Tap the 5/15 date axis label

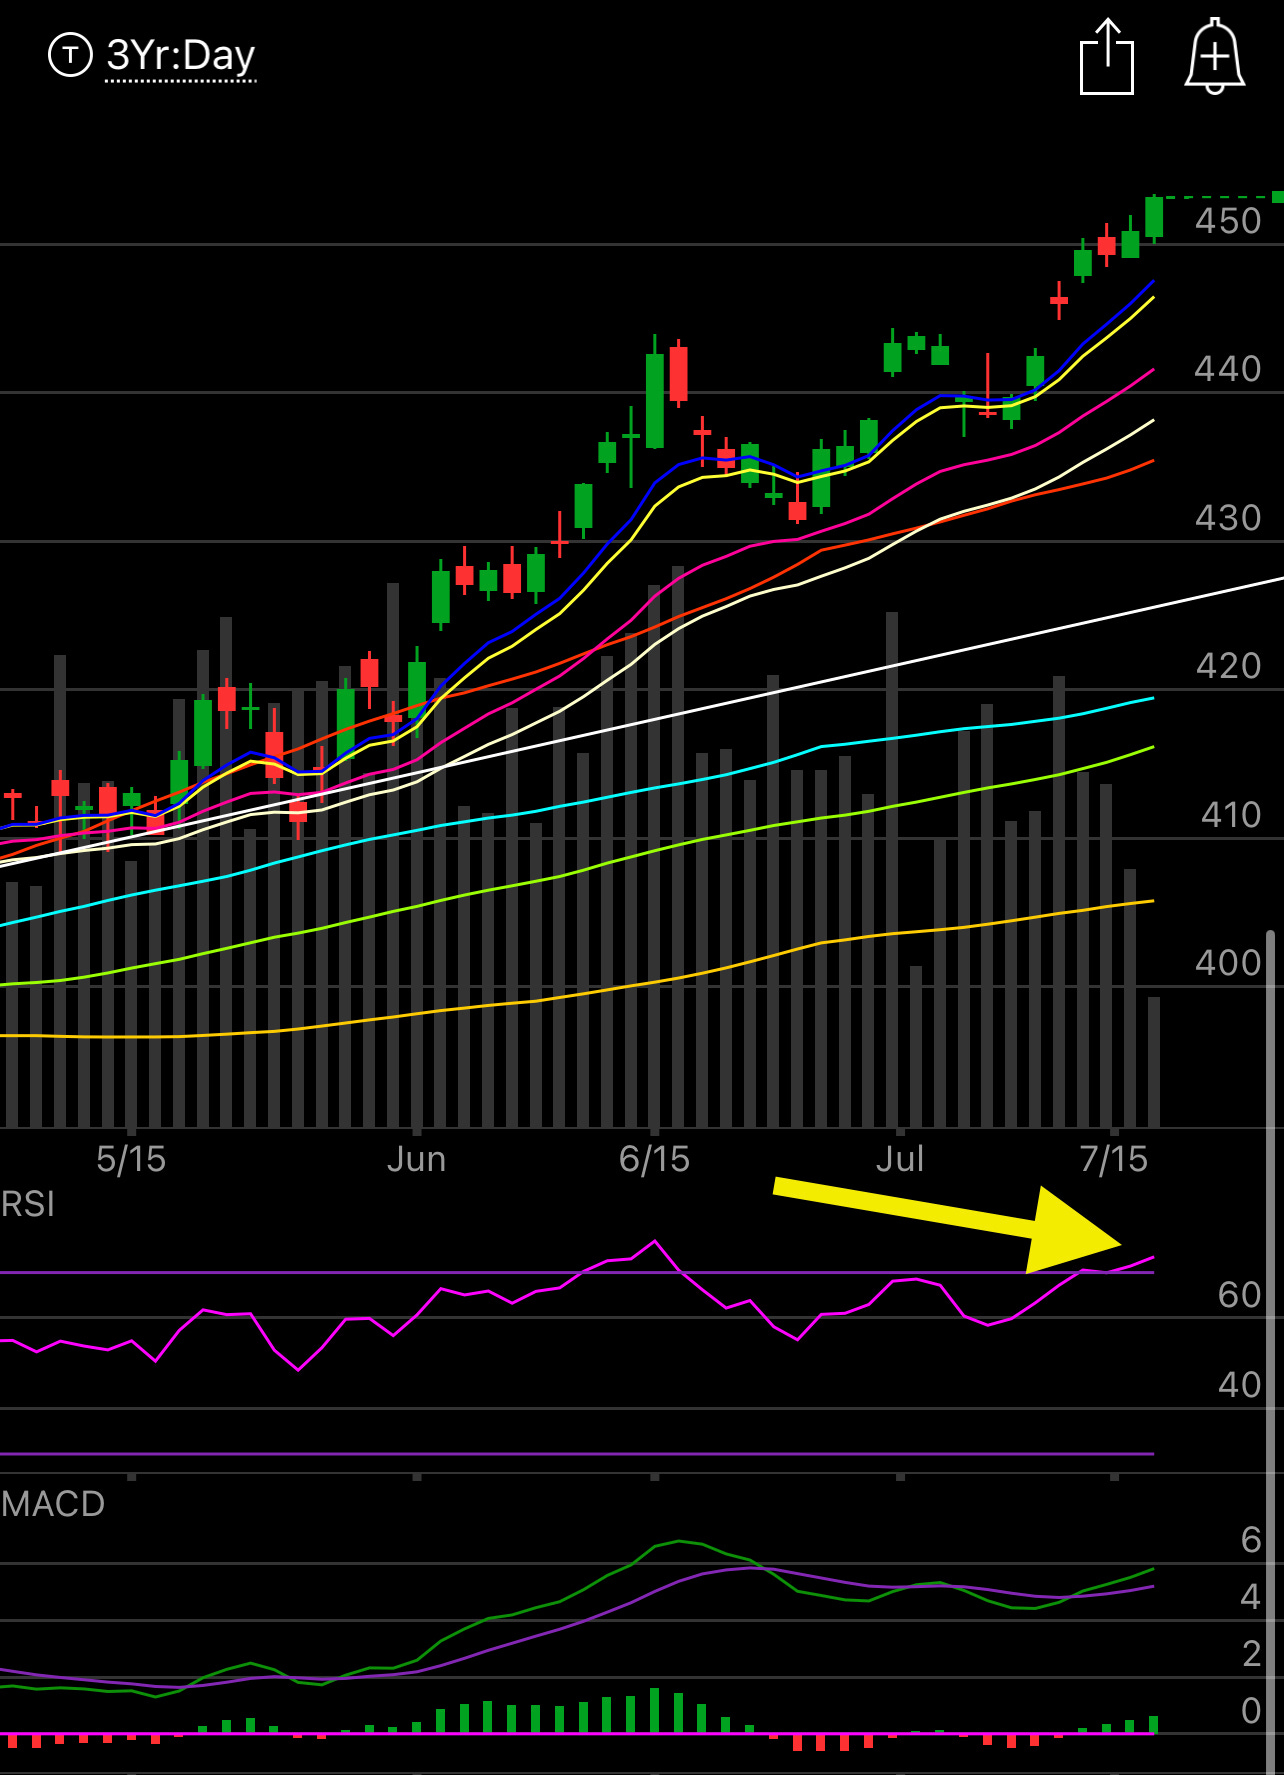coord(131,1159)
